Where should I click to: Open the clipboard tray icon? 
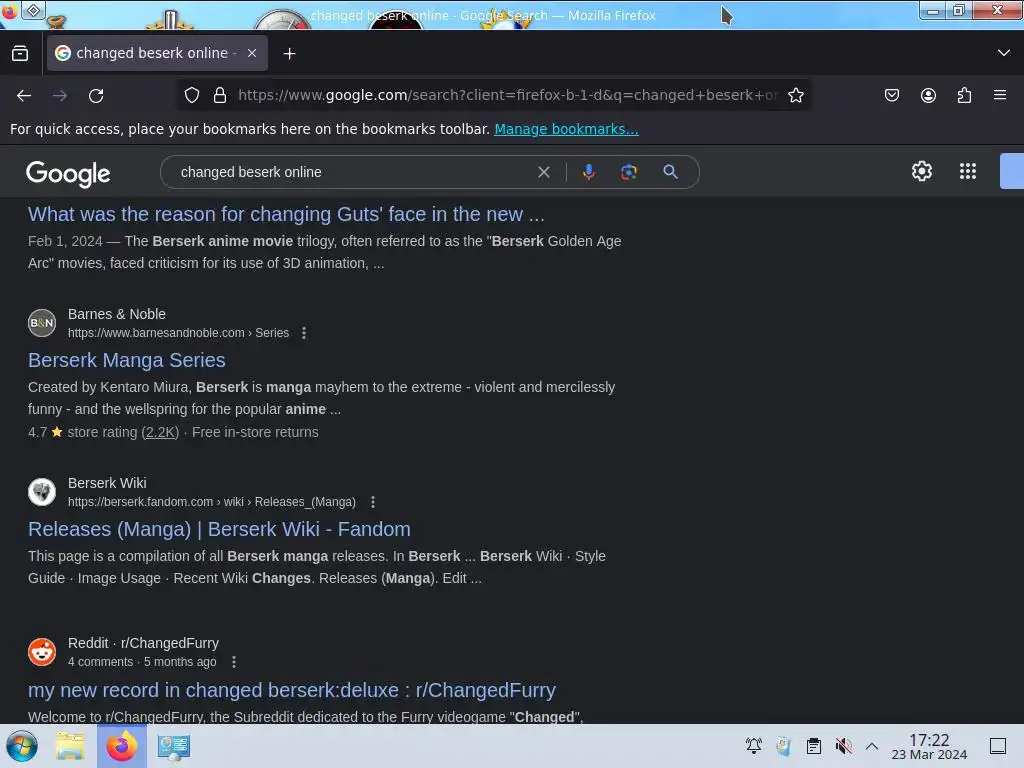click(x=814, y=746)
